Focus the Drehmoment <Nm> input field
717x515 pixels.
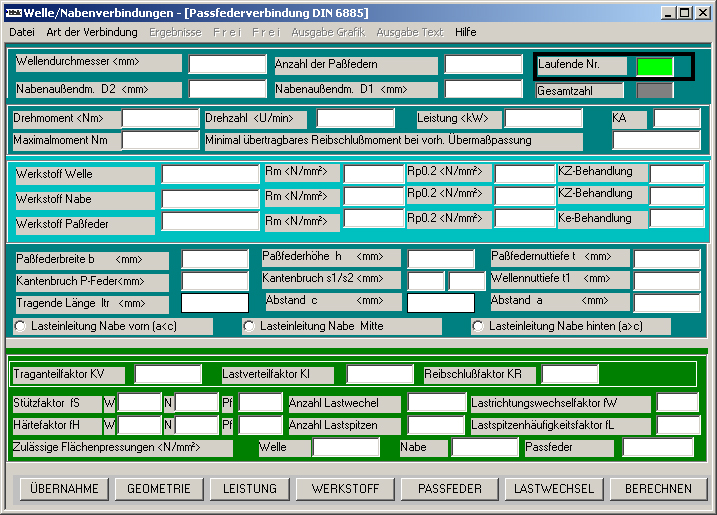click(x=160, y=118)
